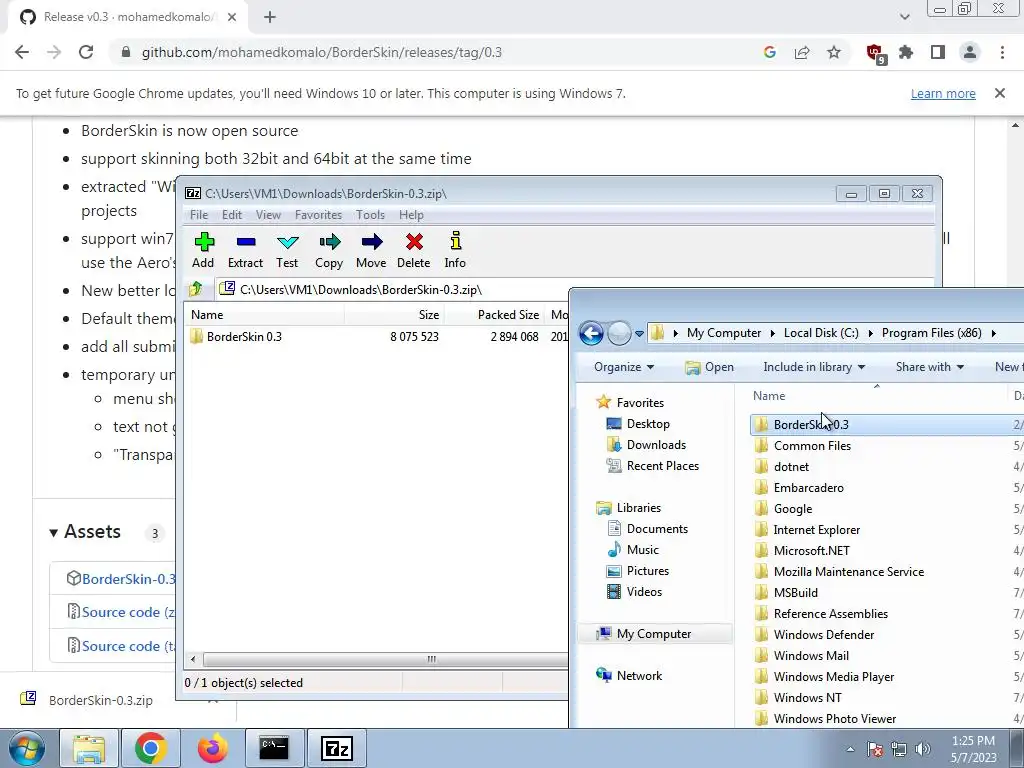
Task: Click Open button in Explorer toolbar
Action: click(x=709, y=367)
